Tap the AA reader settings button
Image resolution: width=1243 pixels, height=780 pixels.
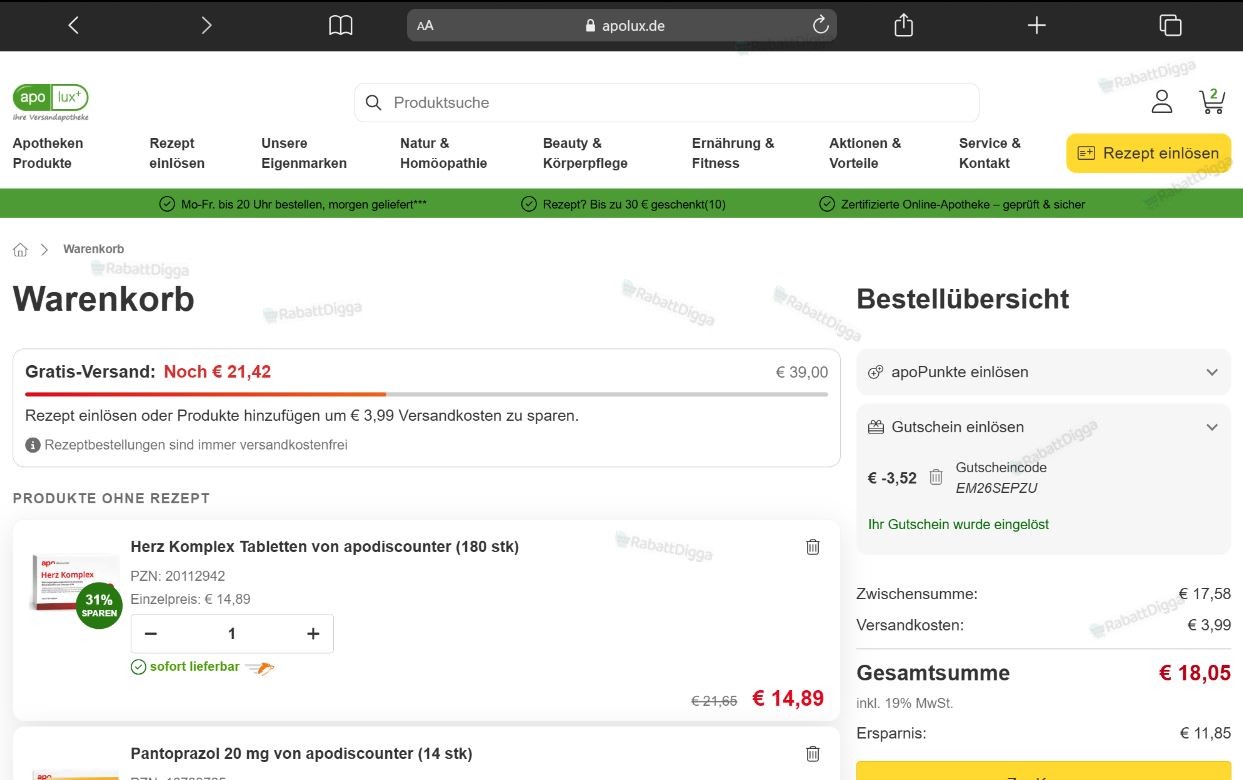pos(425,26)
